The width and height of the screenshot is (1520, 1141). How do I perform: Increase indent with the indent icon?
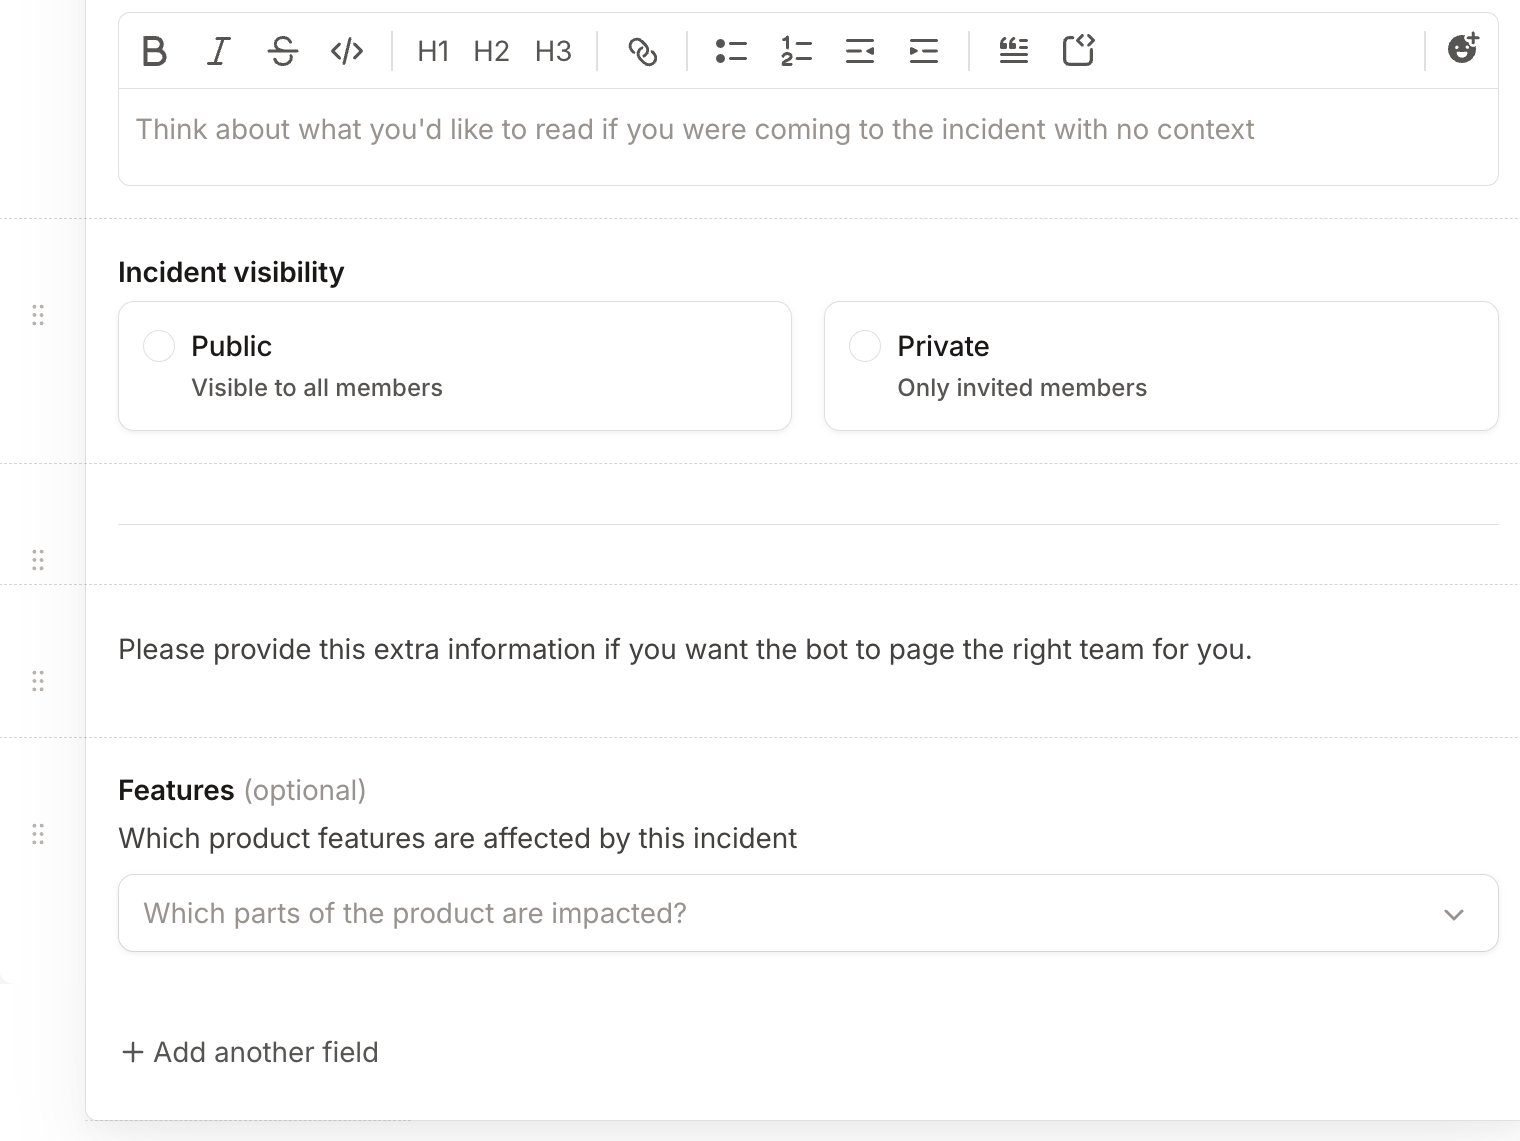[924, 51]
